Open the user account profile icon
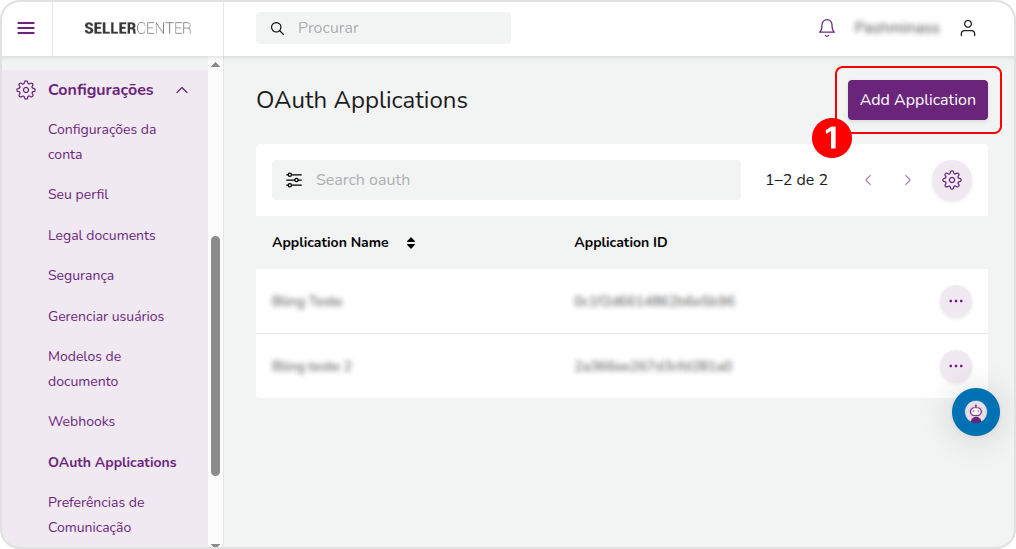This screenshot has height=549, width=1016. coord(968,28)
